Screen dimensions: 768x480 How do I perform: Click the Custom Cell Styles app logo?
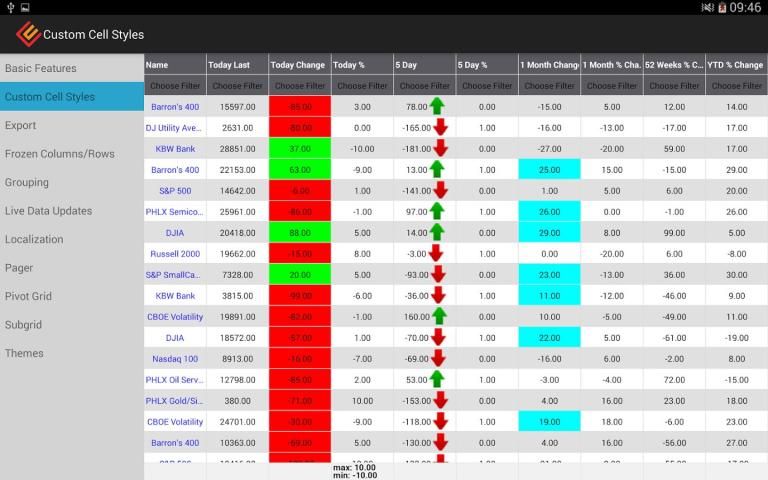pyautogui.click(x=27, y=34)
